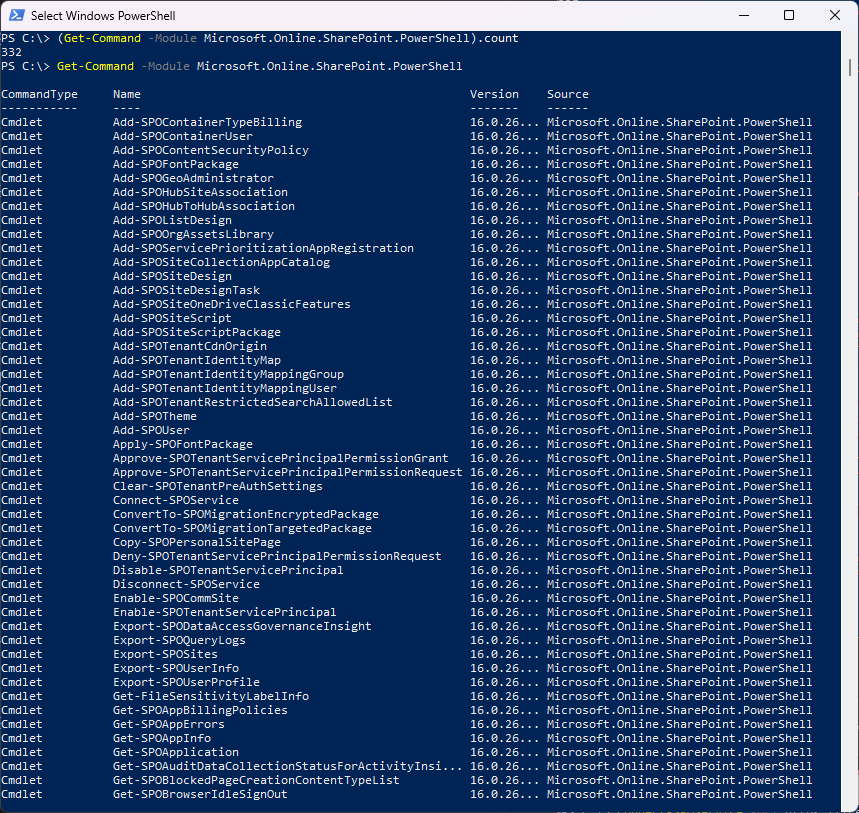The image size is (859, 813).
Task: Click Disable-SPOTenantServicePrincipal cmdlet name
Action: (228, 570)
